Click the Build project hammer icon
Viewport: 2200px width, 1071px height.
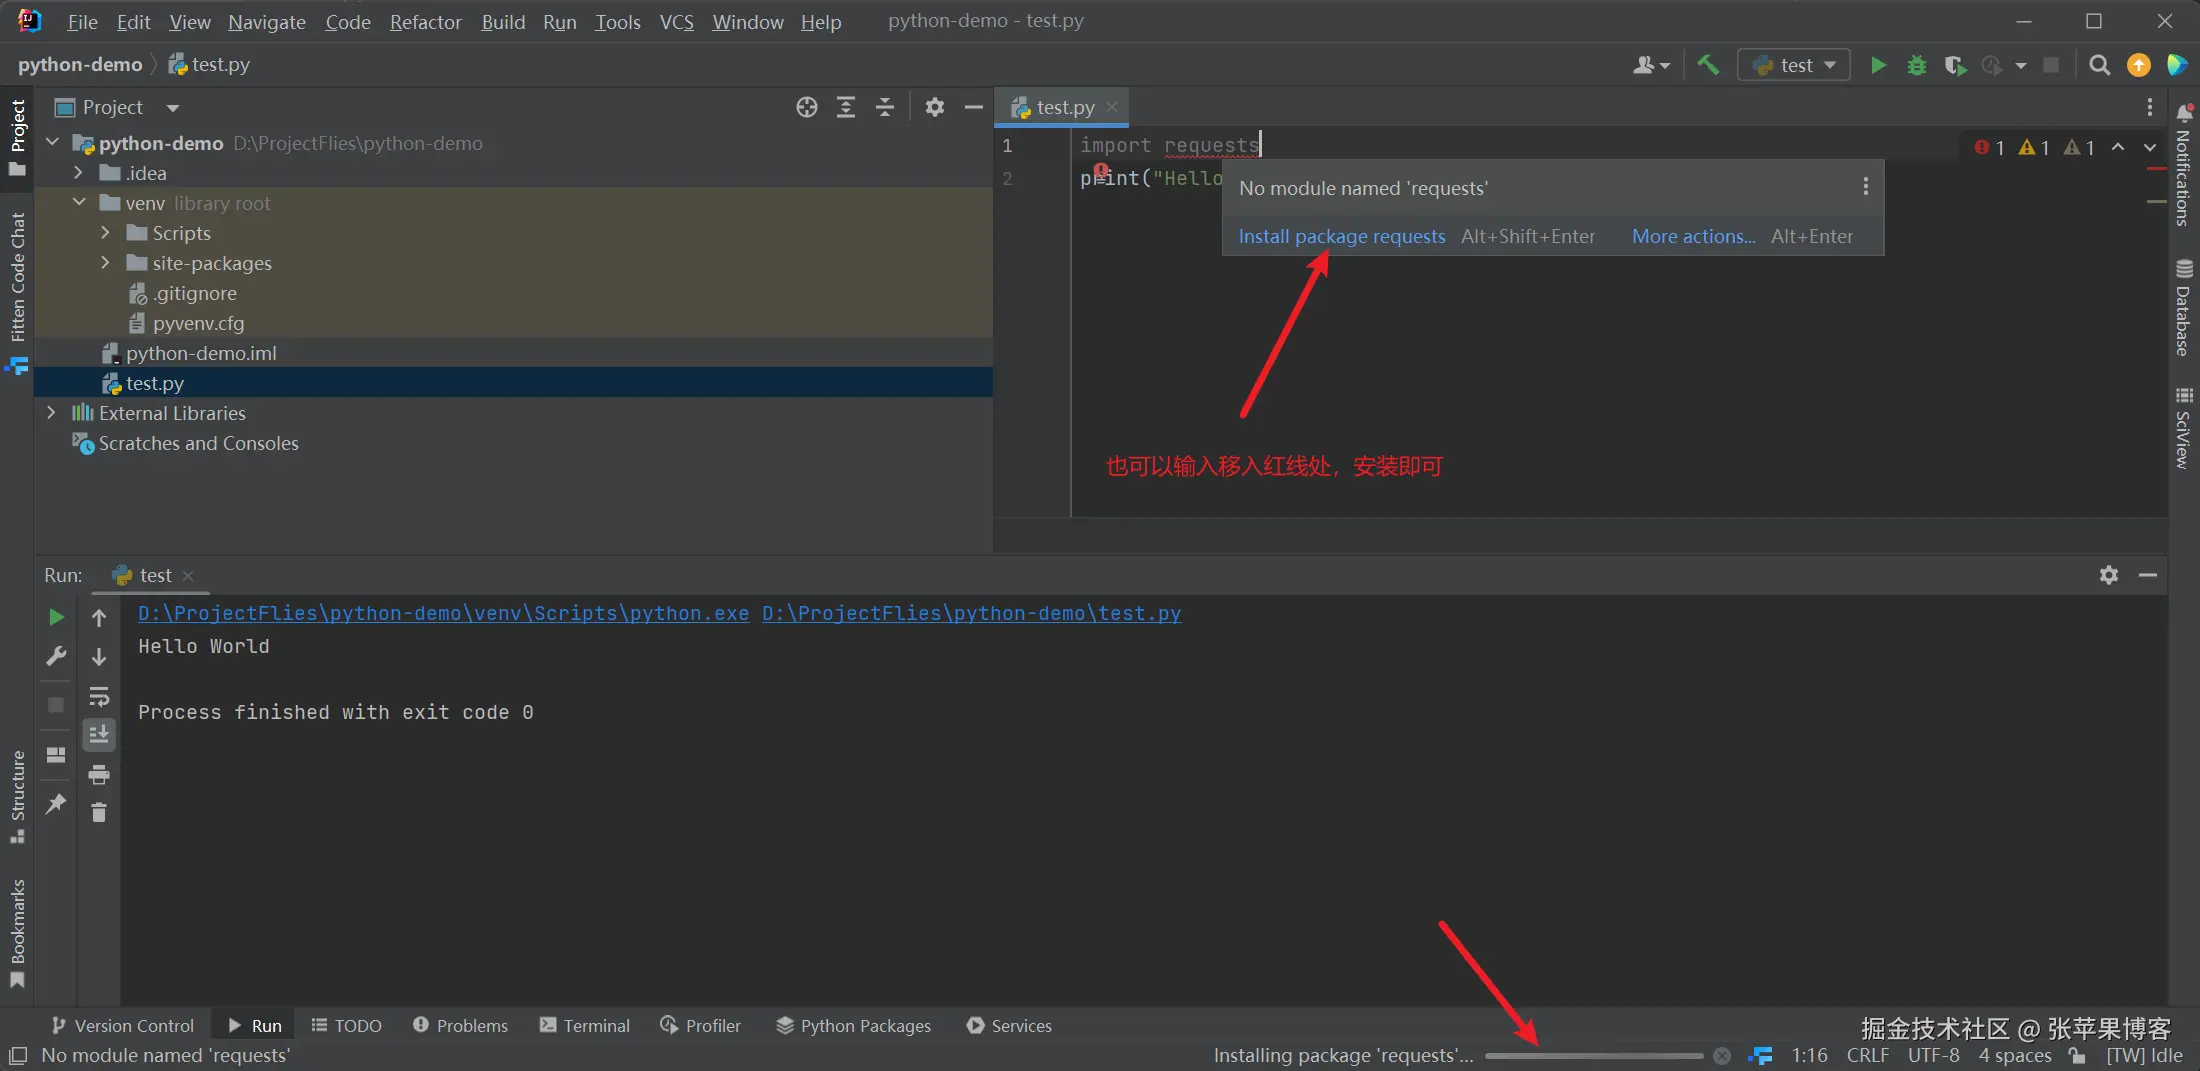click(x=1708, y=65)
